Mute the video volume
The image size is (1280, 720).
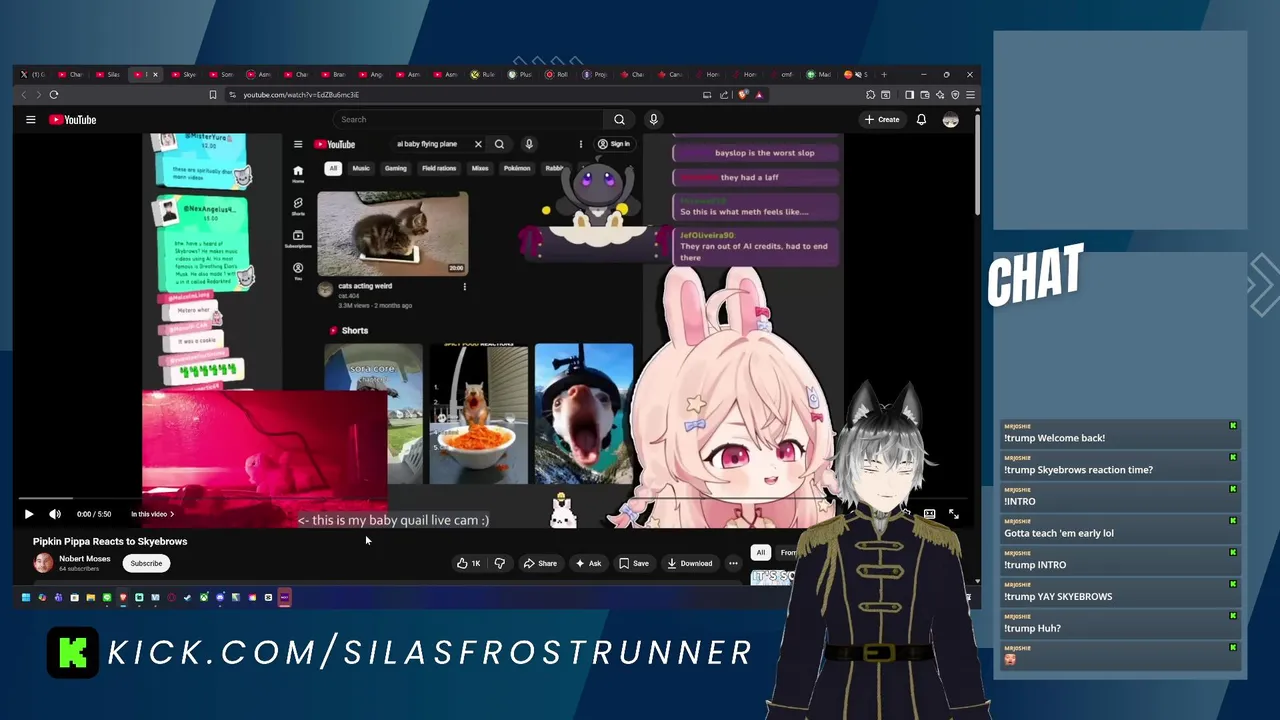tap(55, 514)
